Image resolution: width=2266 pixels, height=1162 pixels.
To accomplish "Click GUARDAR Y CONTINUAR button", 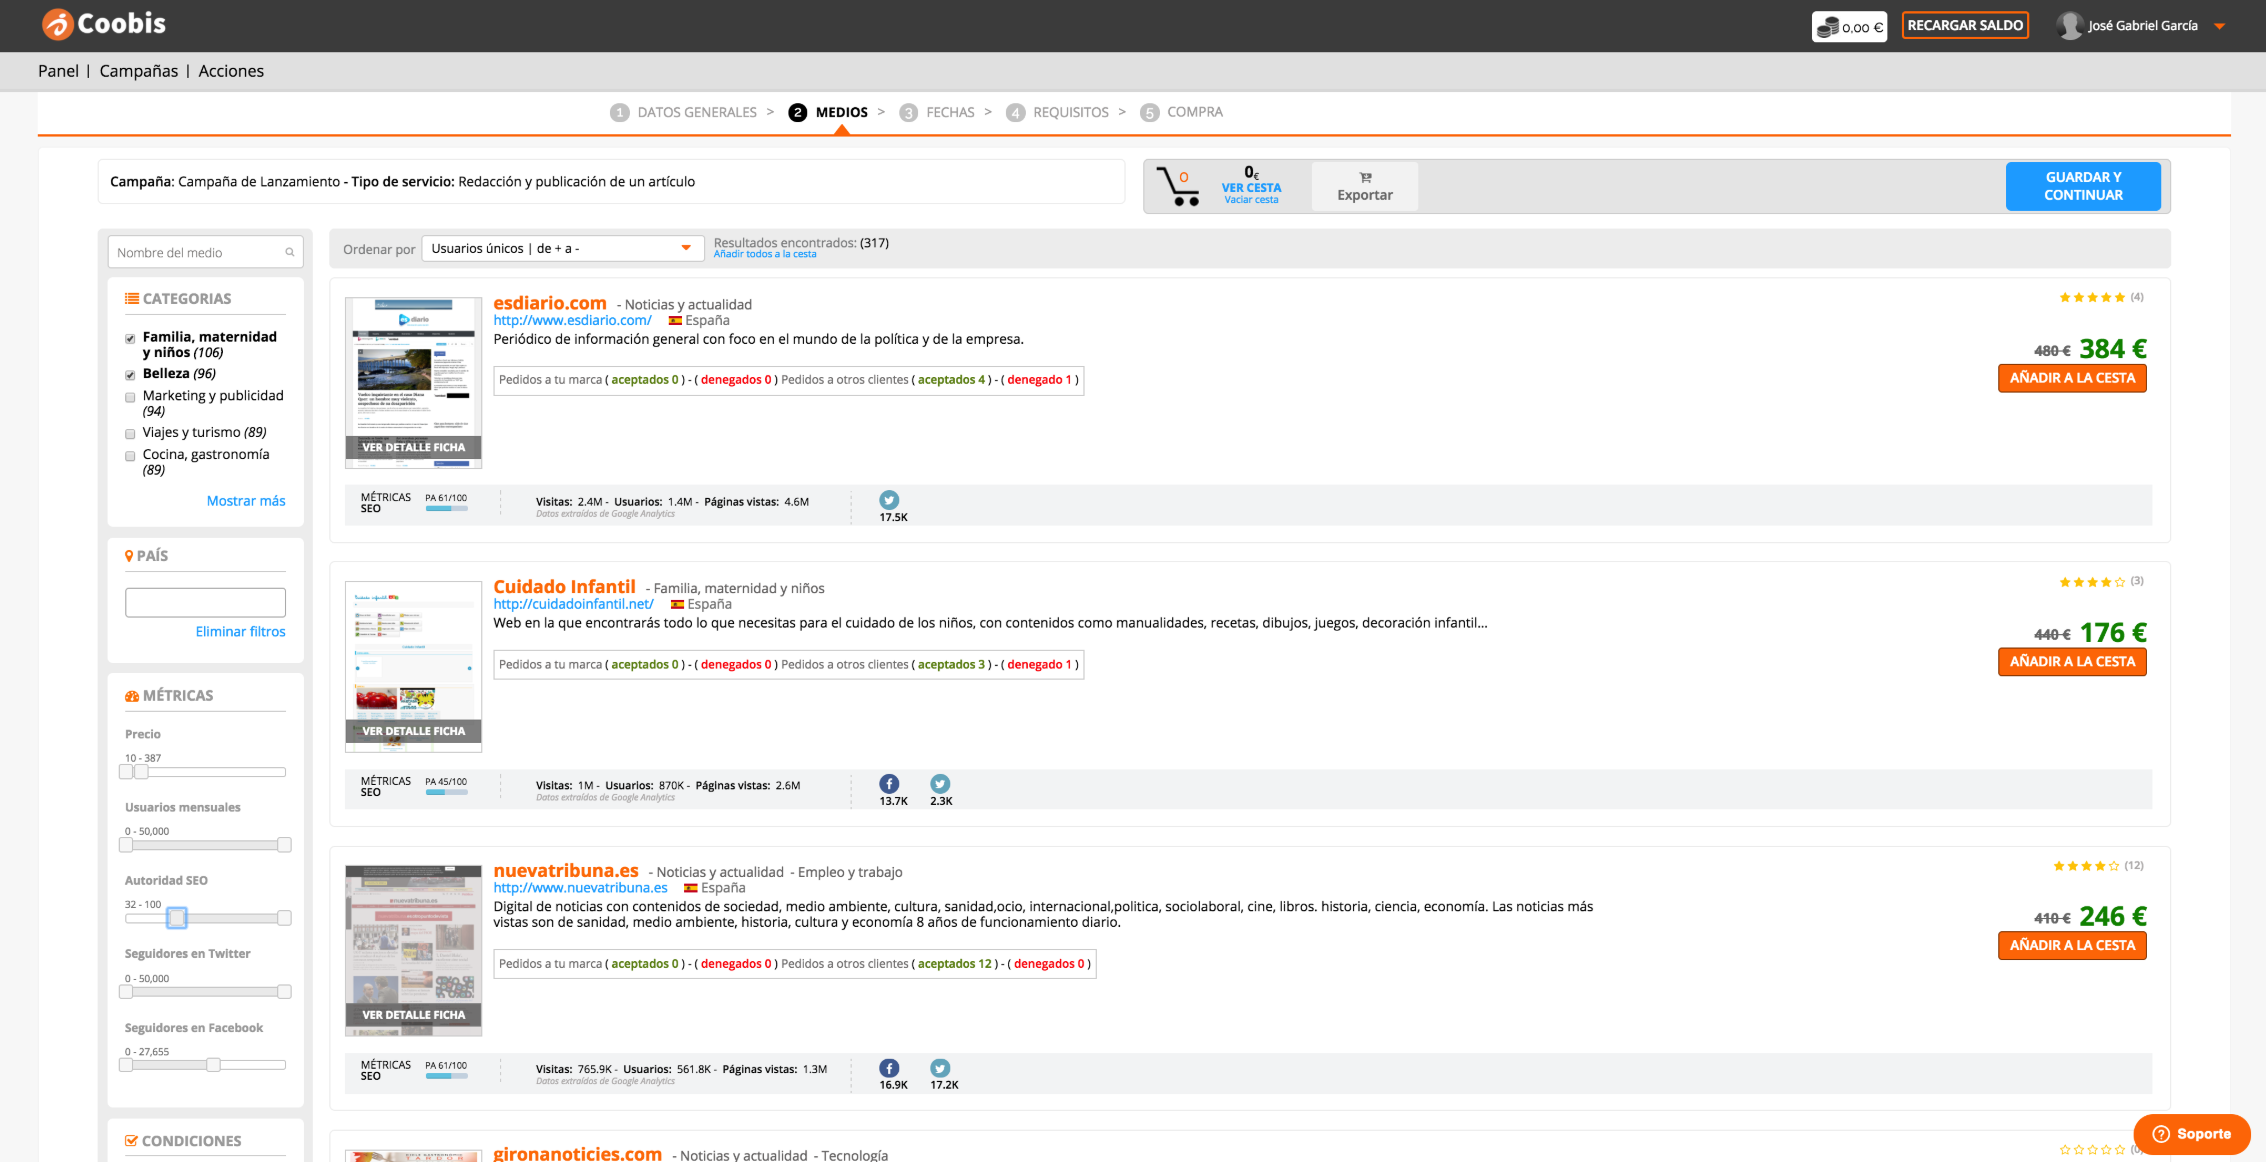I will tap(2082, 186).
